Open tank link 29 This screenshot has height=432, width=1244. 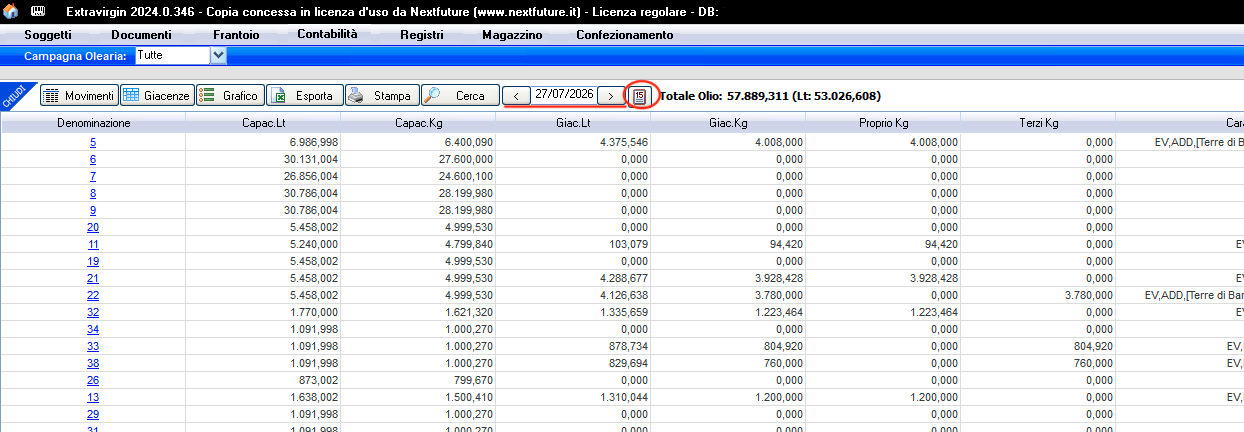[x=93, y=414]
